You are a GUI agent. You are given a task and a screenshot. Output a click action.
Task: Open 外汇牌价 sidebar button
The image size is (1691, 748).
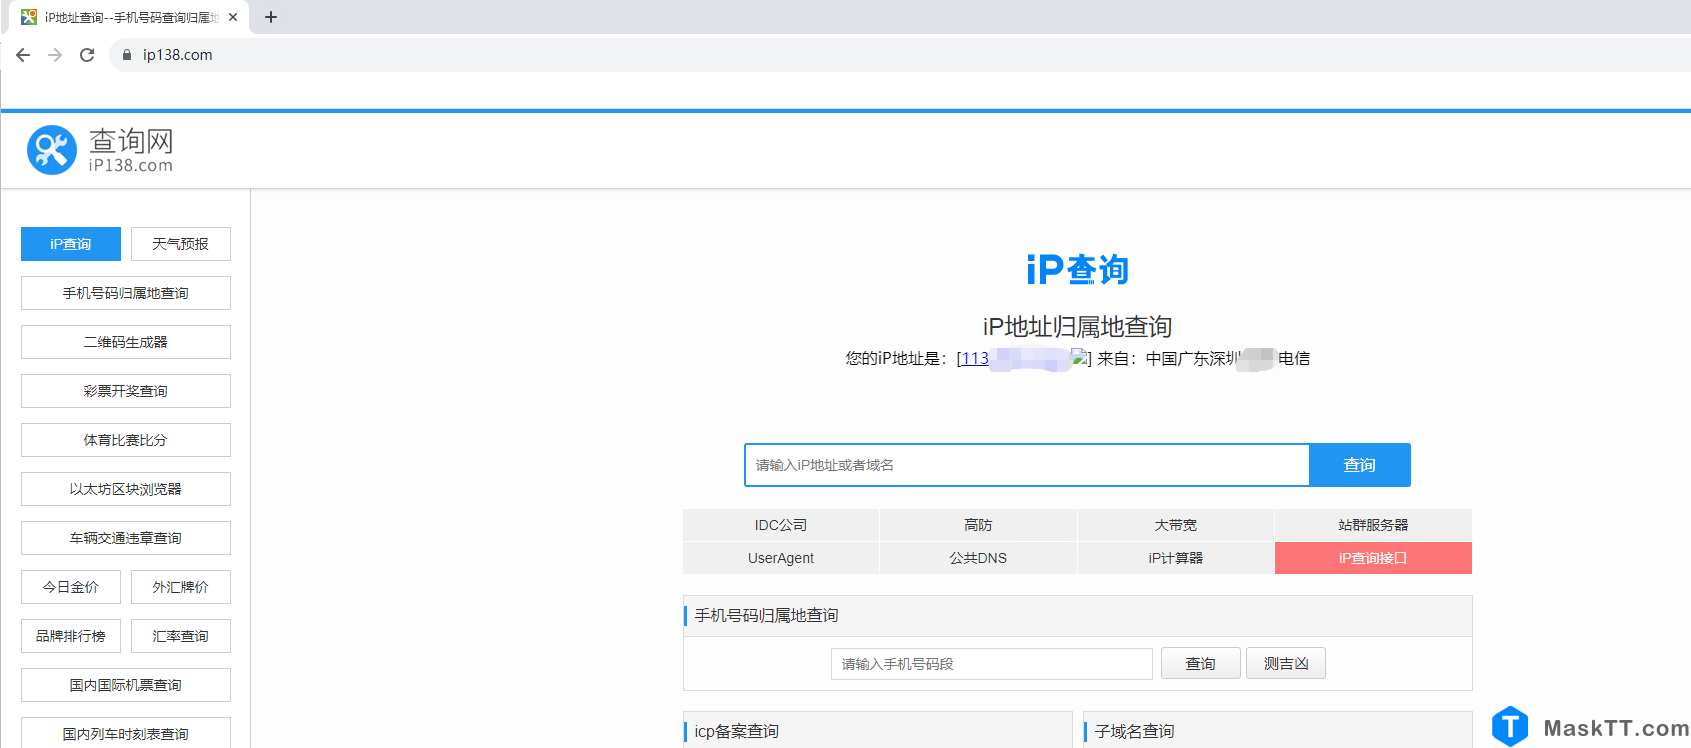[x=181, y=587]
